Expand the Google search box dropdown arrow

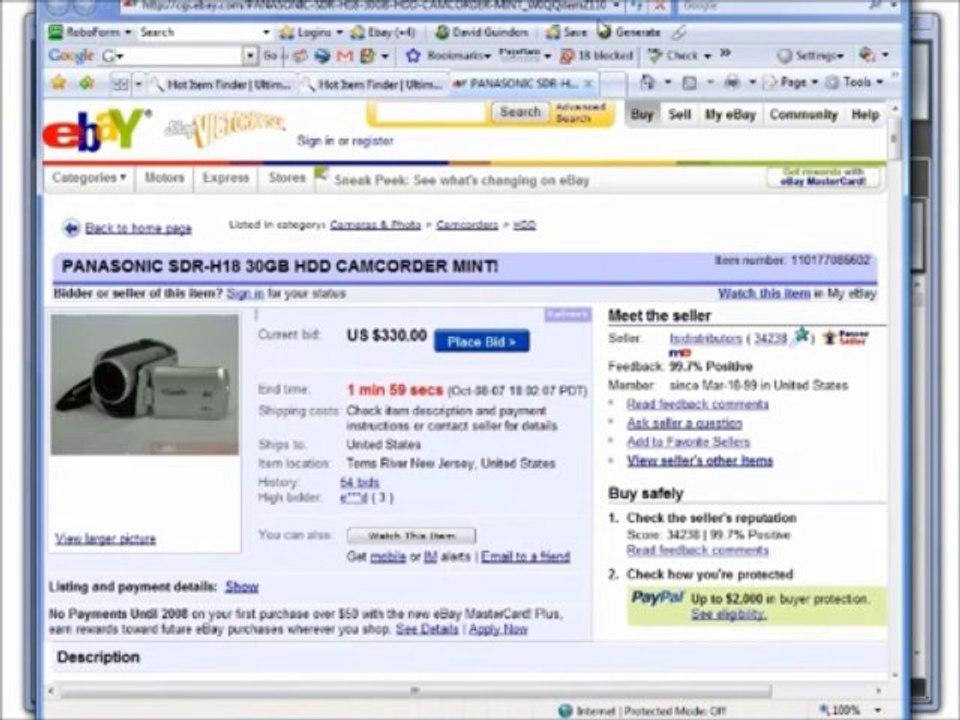[250, 56]
